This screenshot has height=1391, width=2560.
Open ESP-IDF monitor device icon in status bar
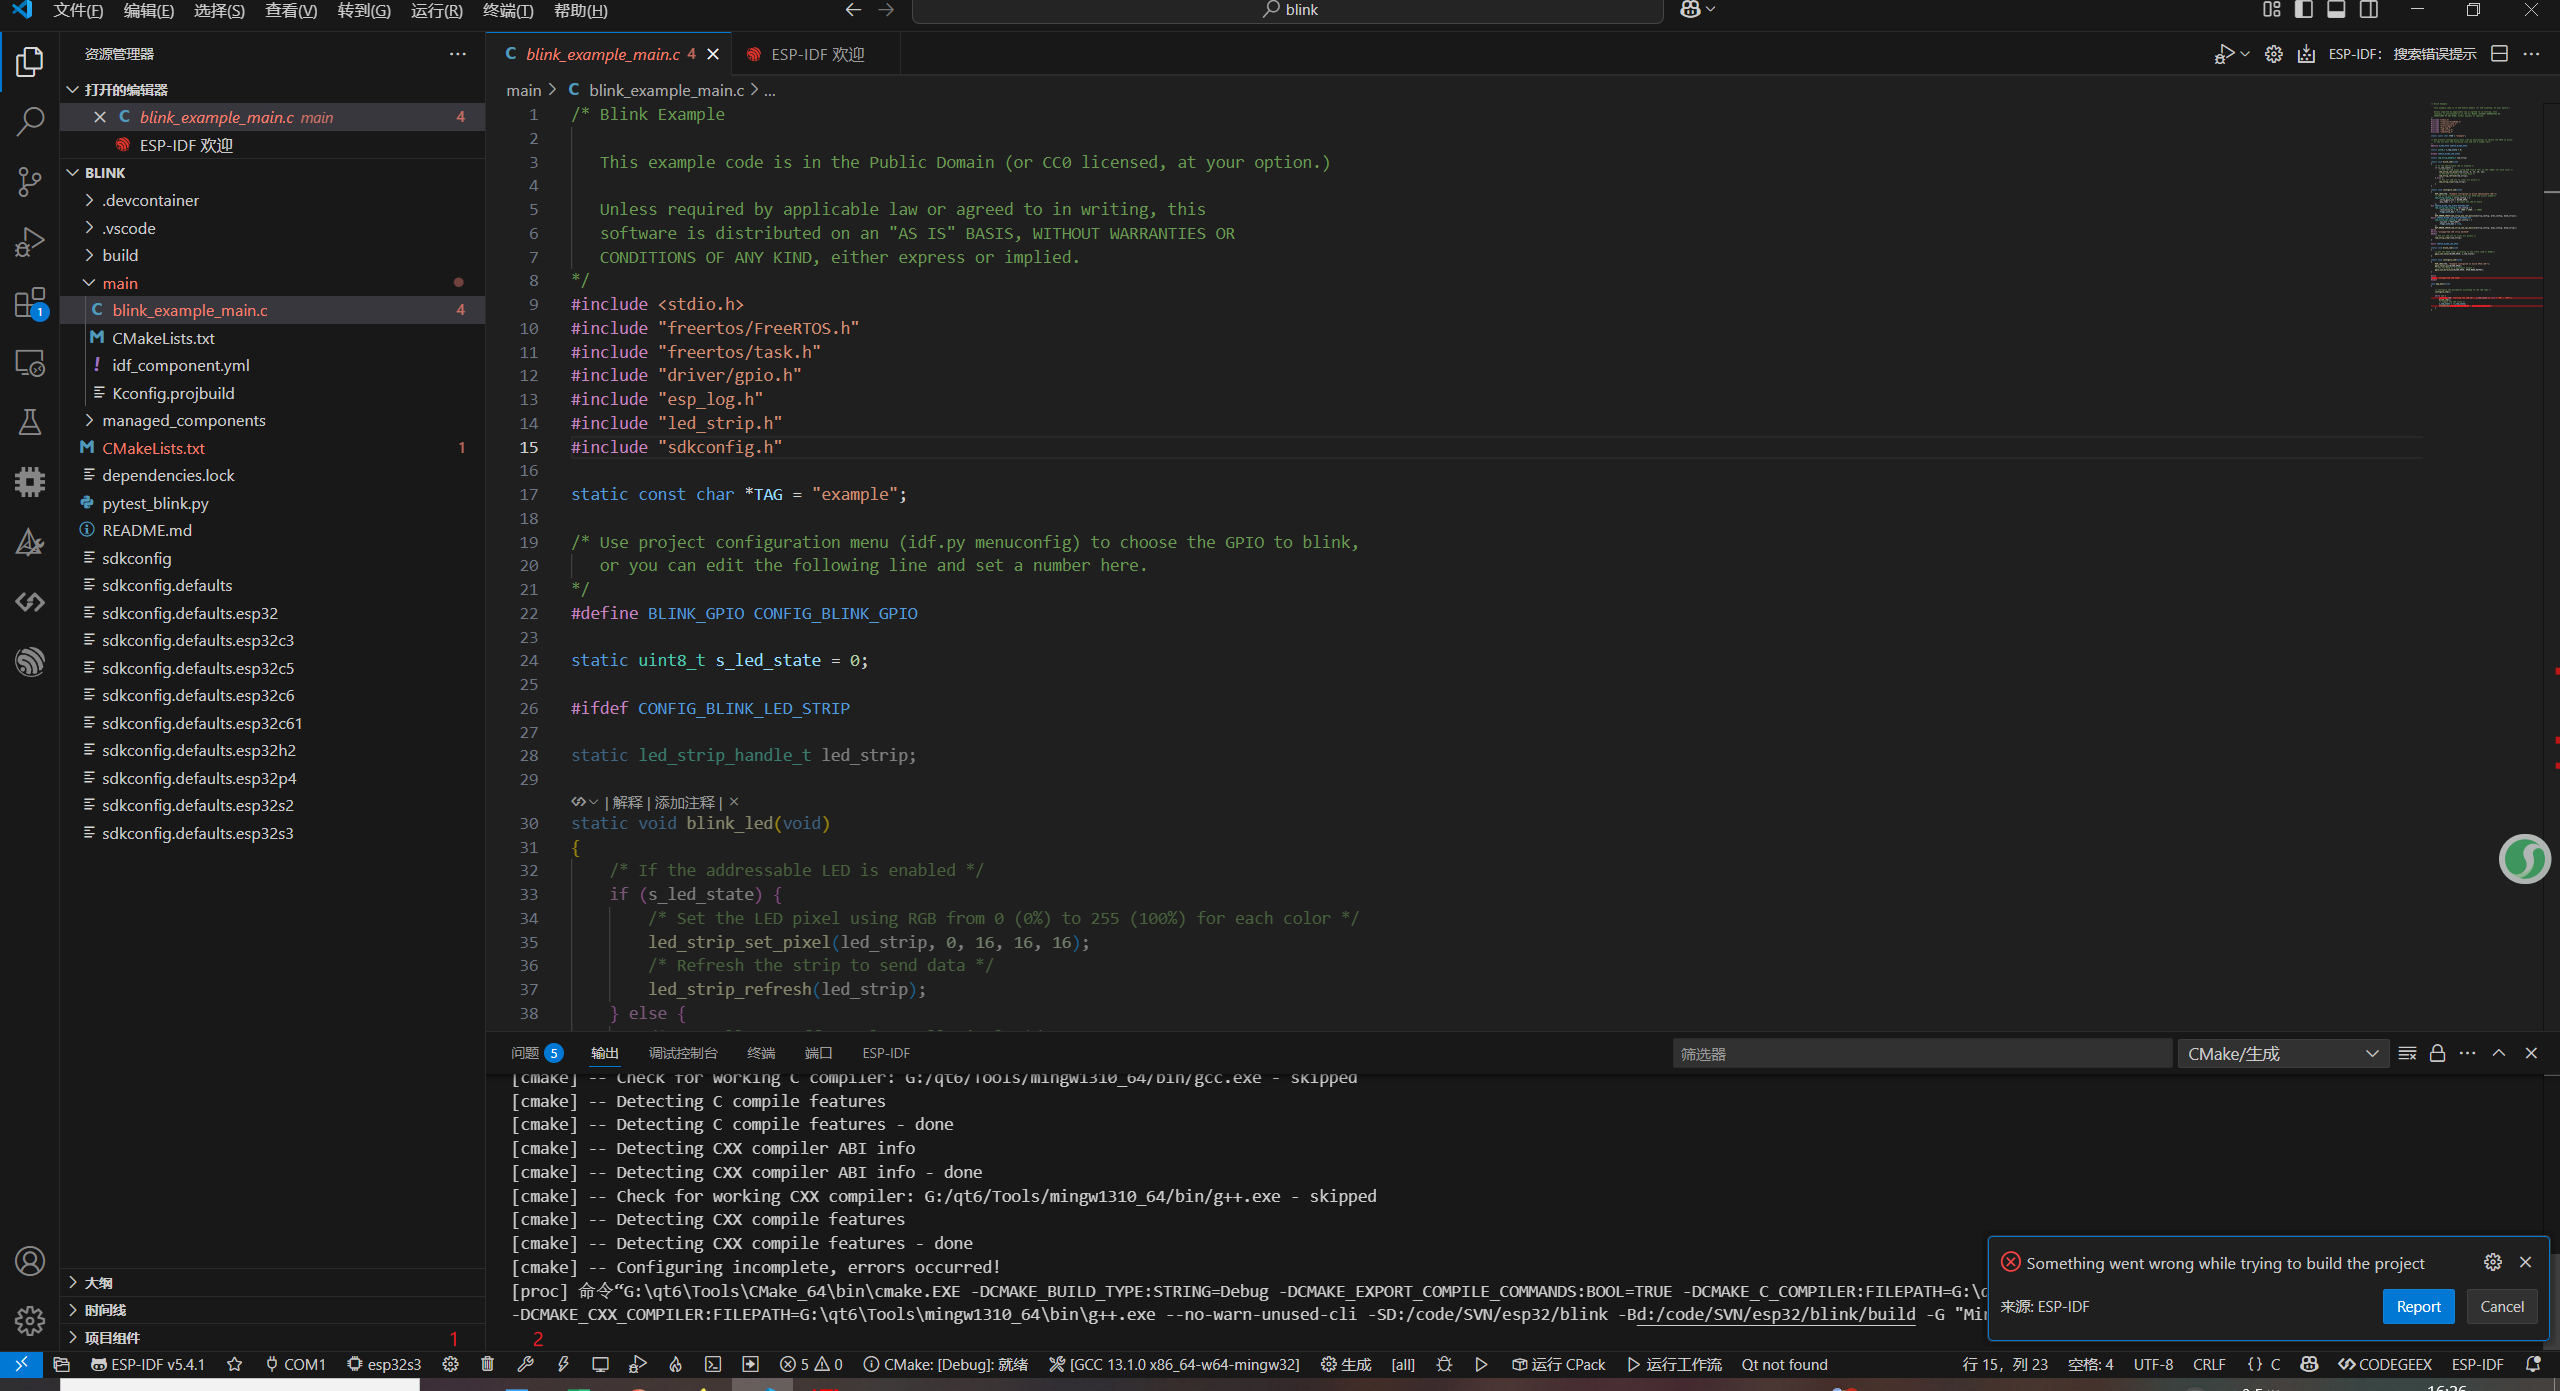[600, 1364]
